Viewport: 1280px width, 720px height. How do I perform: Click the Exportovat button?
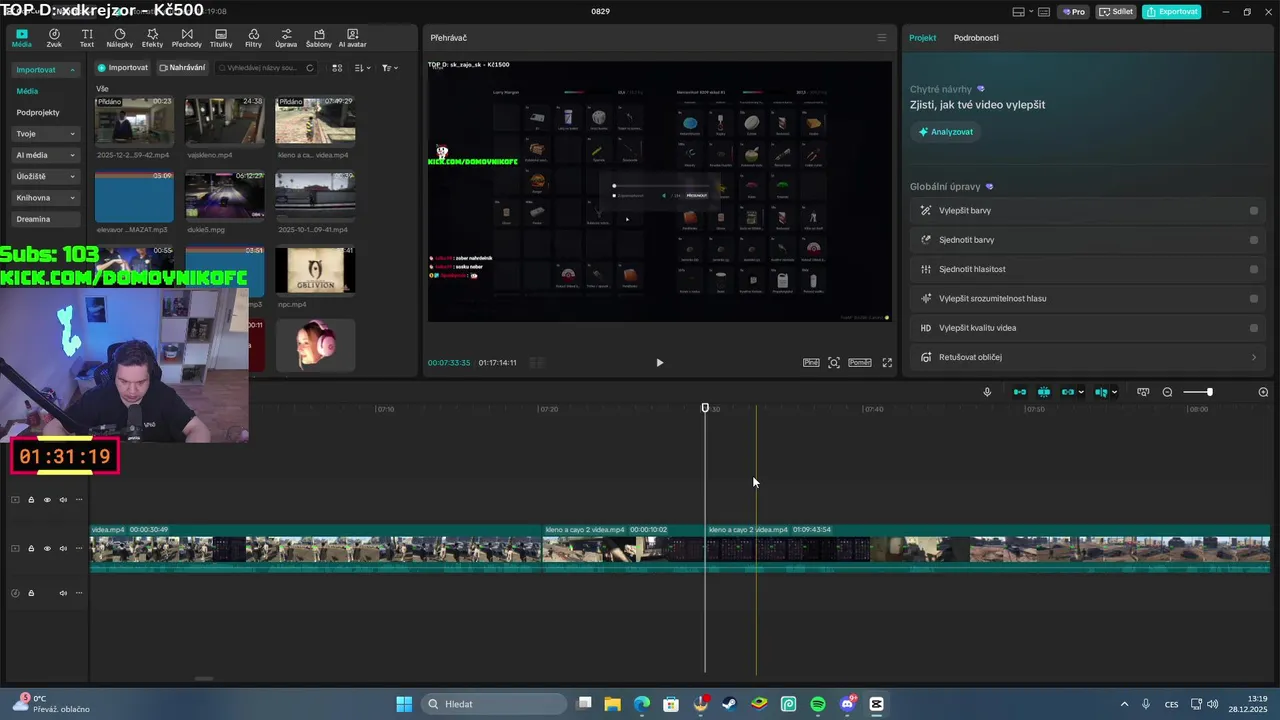[1172, 12]
